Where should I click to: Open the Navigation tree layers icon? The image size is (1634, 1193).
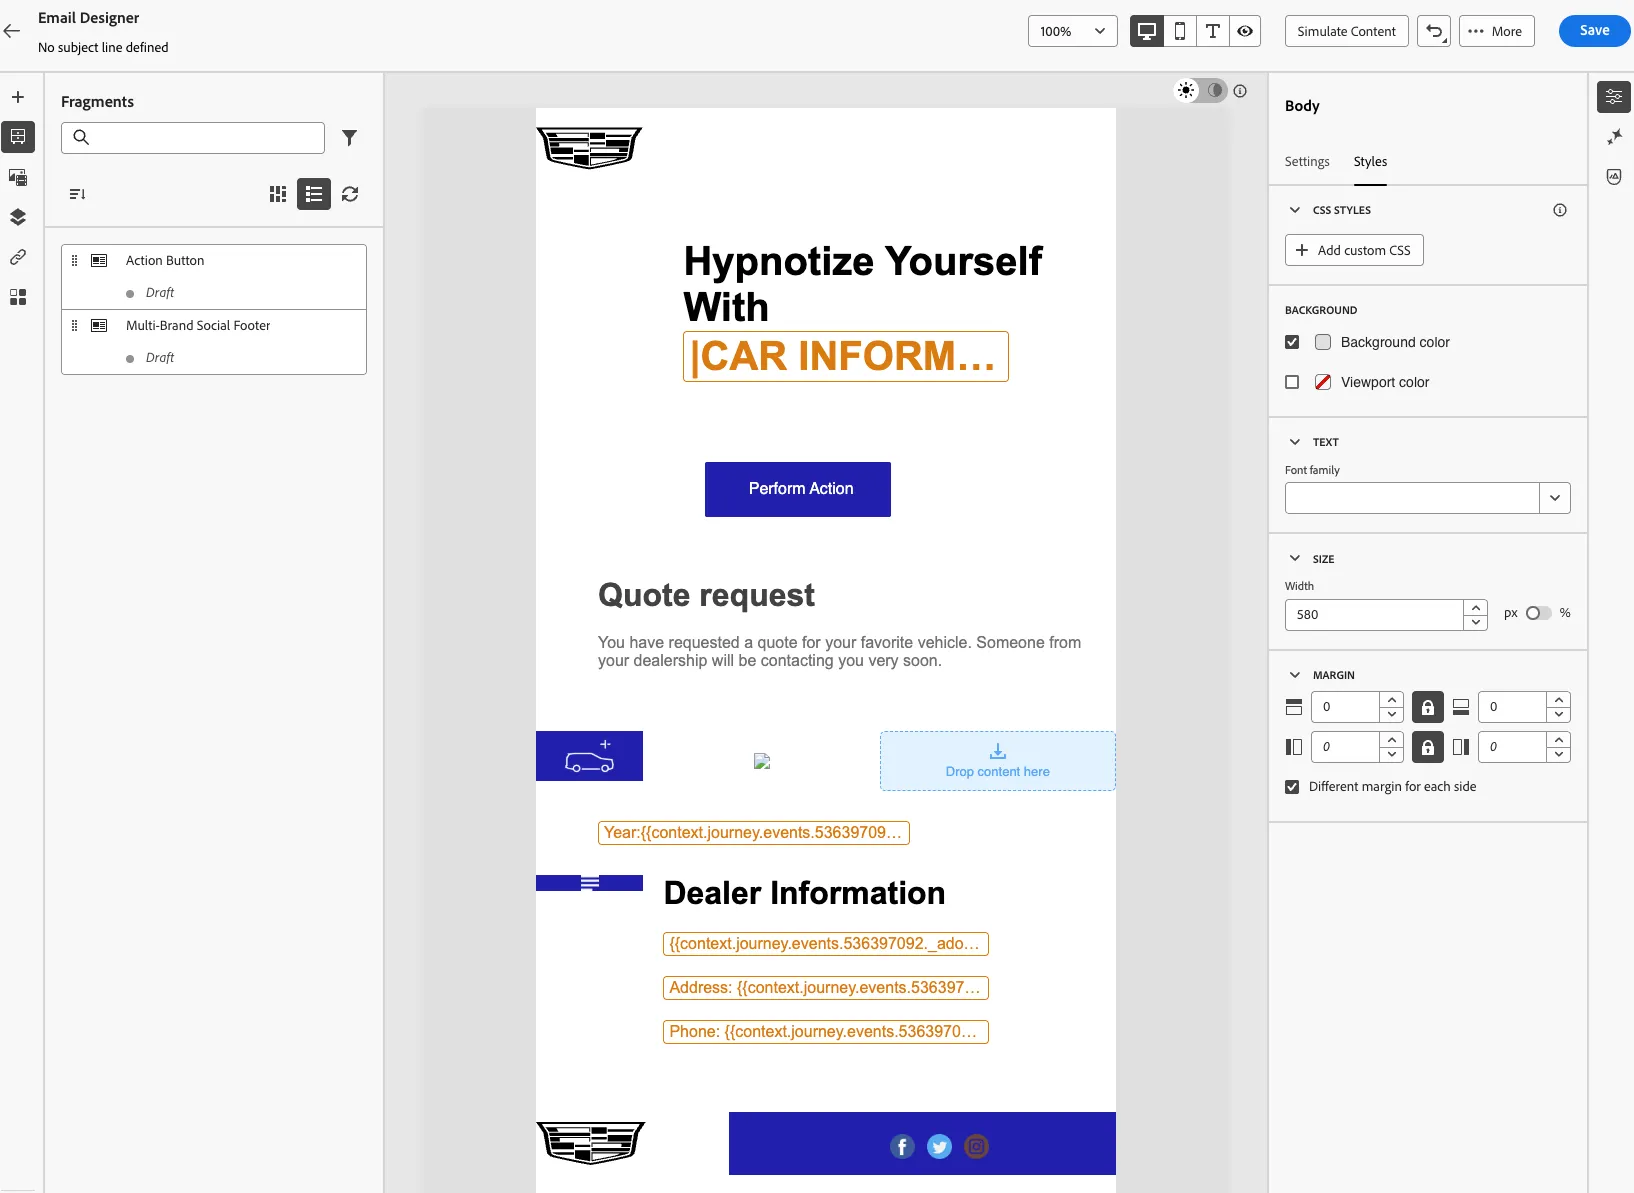pyautogui.click(x=18, y=217)
